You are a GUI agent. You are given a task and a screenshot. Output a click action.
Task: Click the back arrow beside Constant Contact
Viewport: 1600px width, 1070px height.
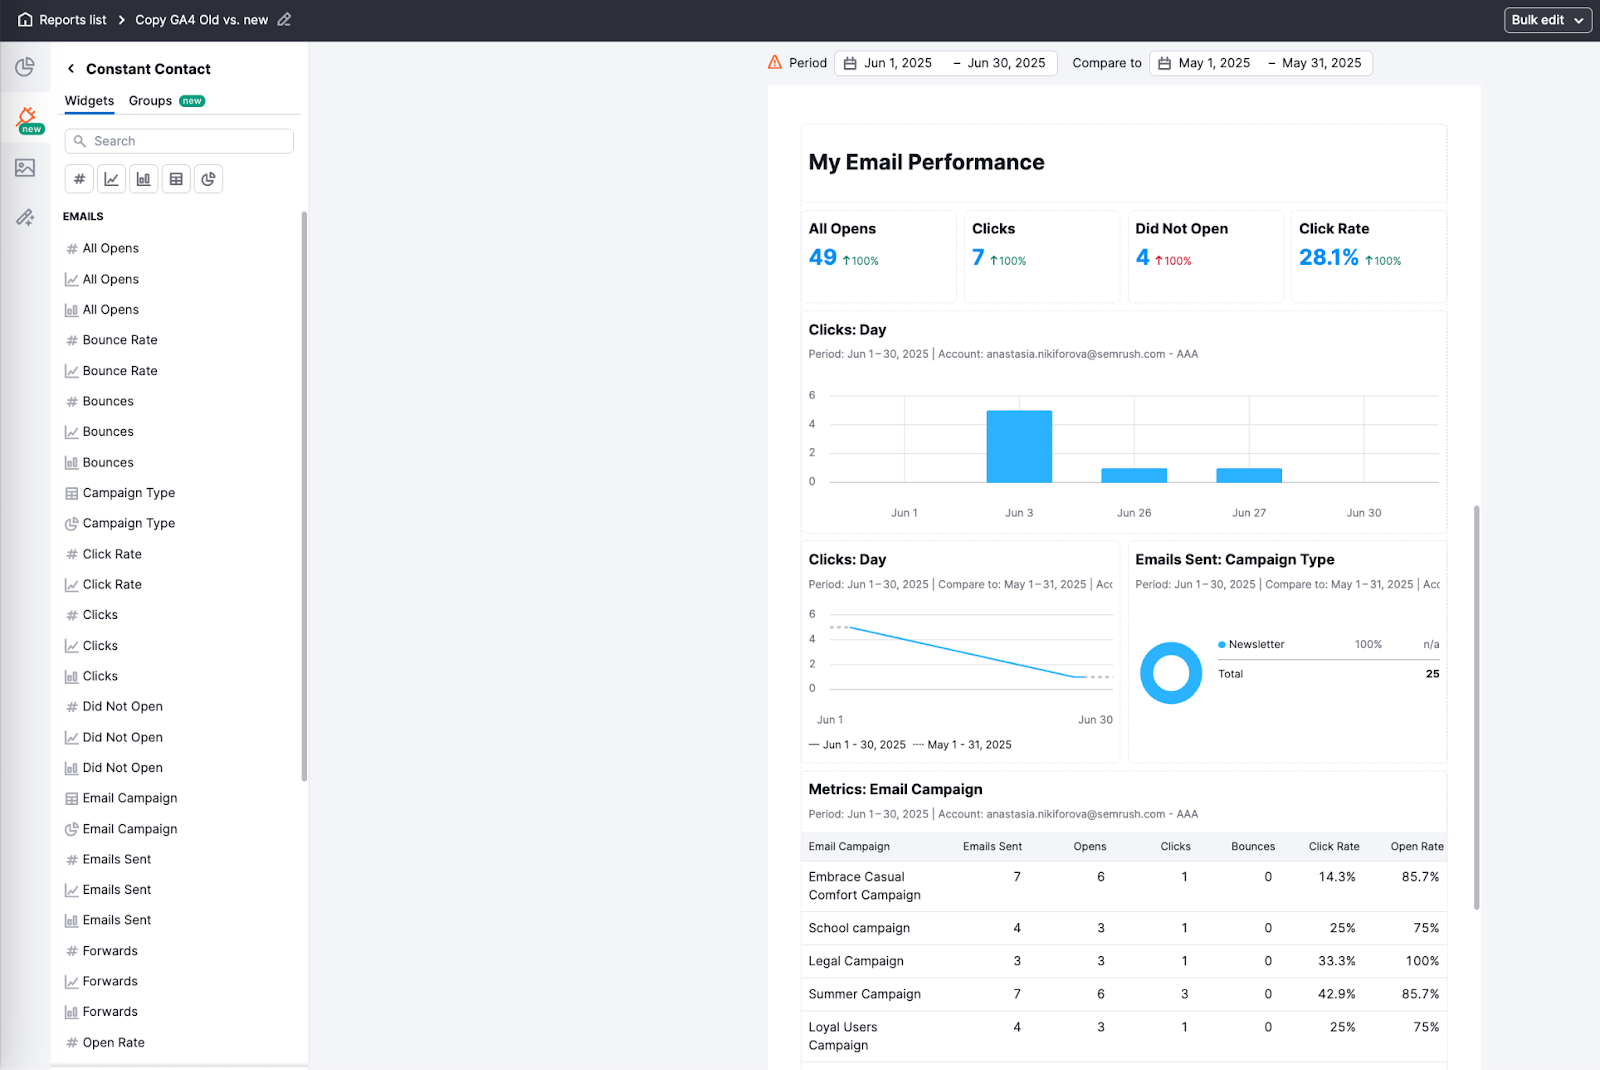(70, 68)
